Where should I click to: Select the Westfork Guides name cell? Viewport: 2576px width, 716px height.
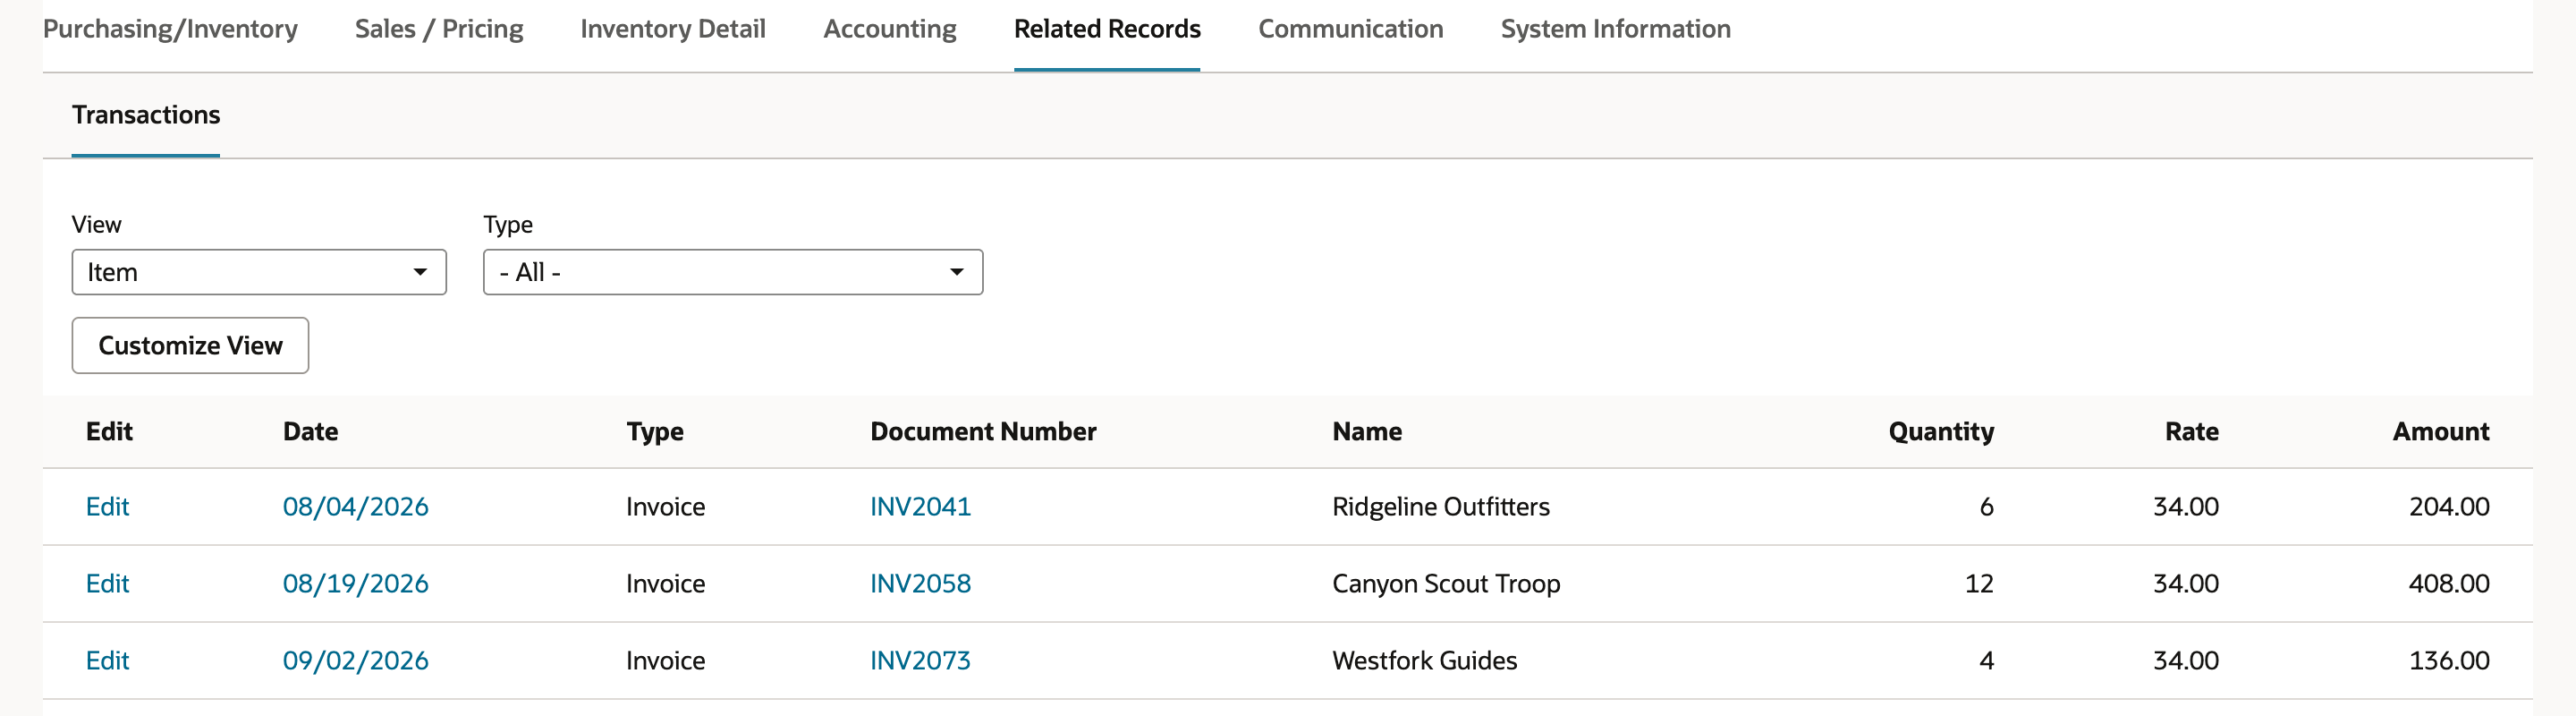coord(1425,661)
